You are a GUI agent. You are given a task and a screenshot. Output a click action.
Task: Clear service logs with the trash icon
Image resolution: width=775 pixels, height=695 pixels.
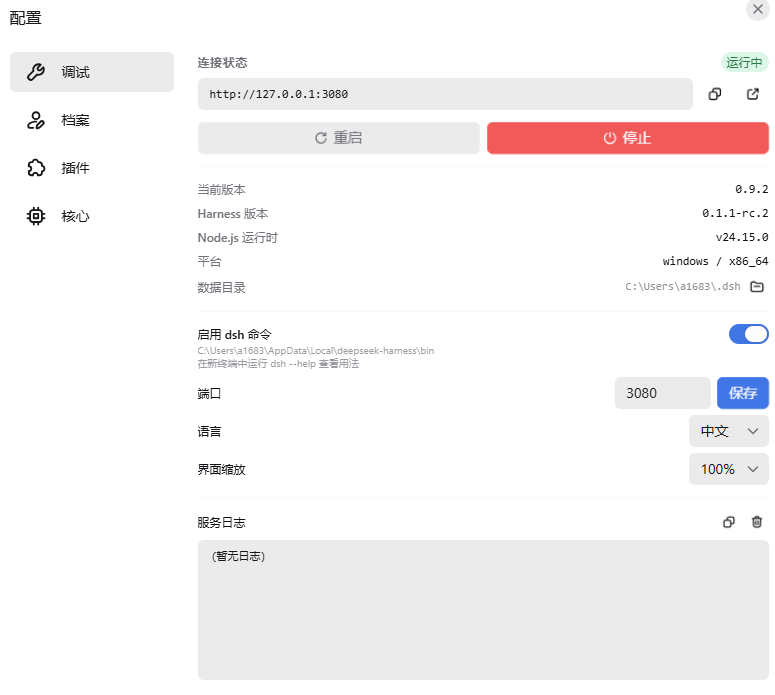757,522
